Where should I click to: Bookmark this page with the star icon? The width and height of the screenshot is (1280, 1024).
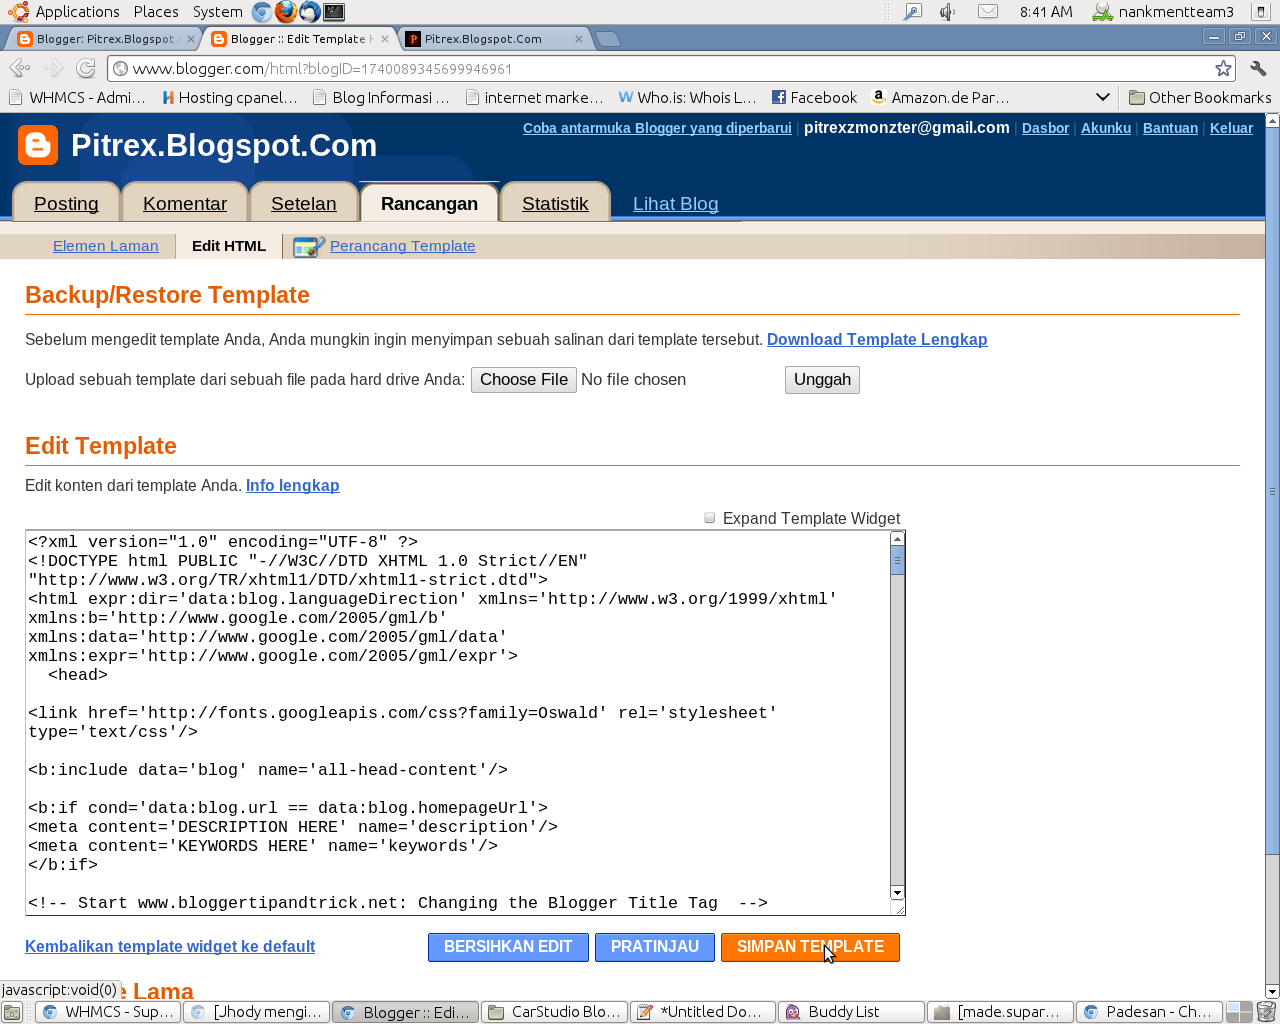tap(1223, 68)
